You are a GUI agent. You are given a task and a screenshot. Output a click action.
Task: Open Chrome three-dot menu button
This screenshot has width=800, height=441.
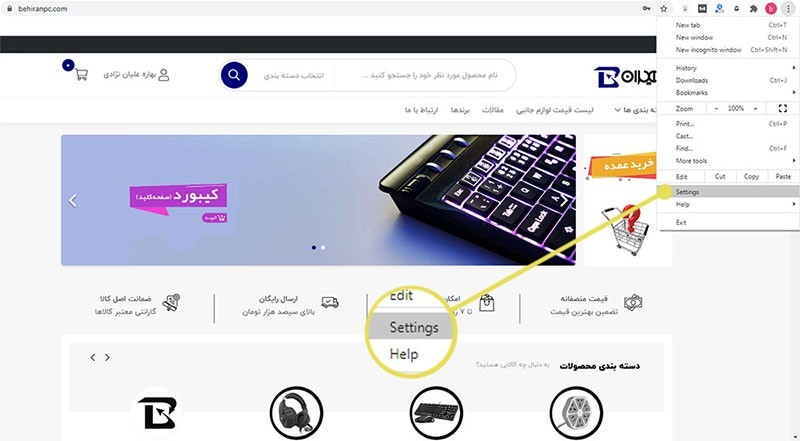point(788,9)
